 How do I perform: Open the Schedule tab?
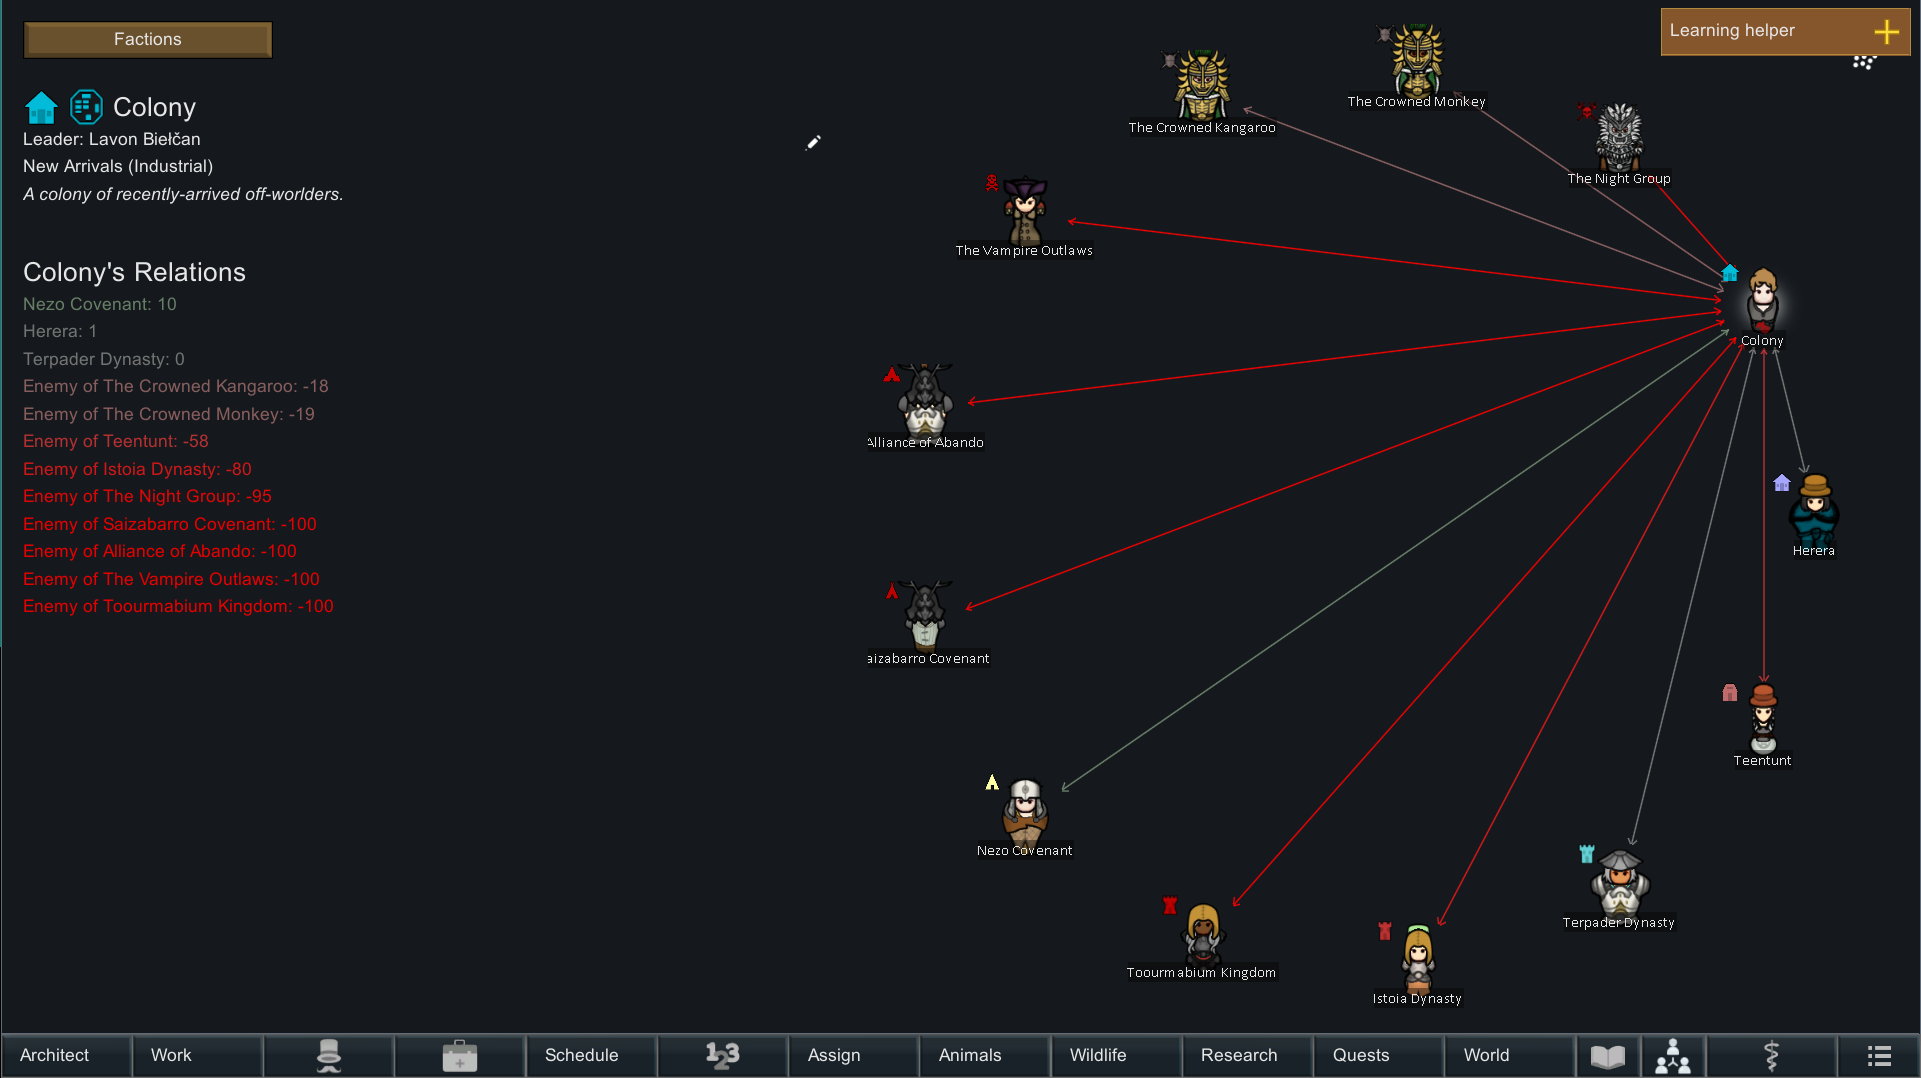[591, 1056]
